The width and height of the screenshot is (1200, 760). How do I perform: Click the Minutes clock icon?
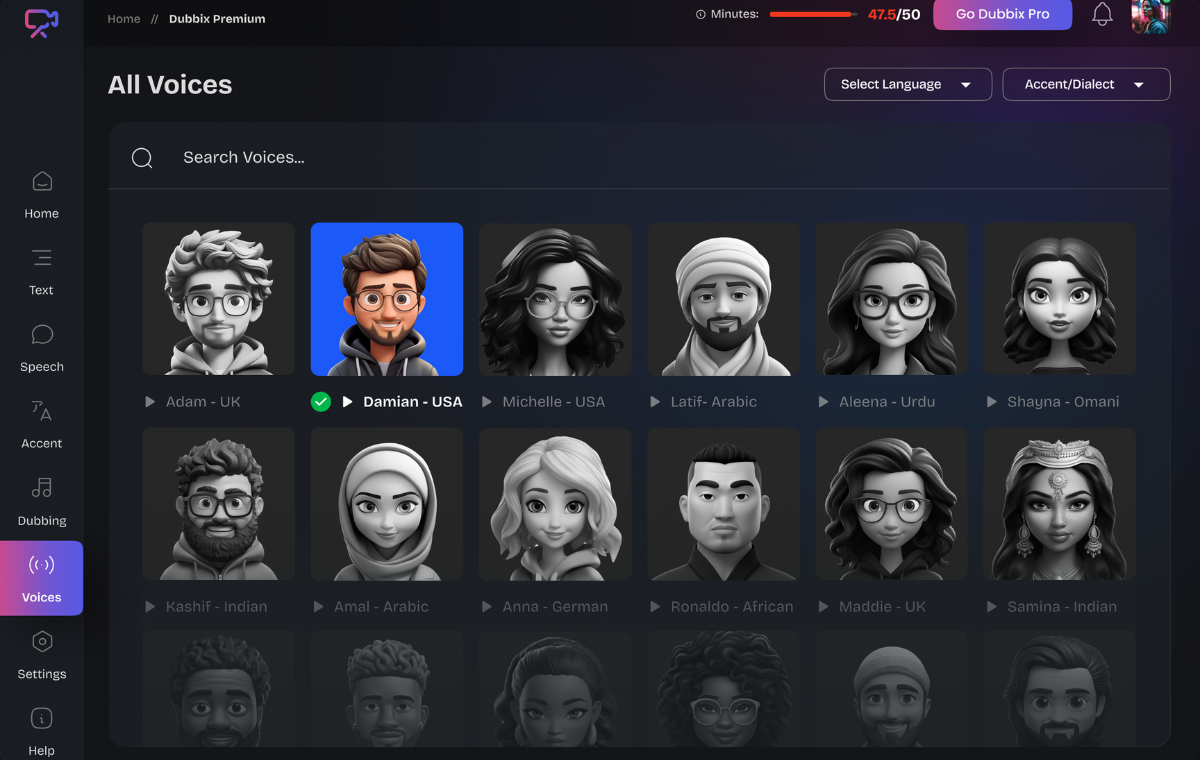700,14
